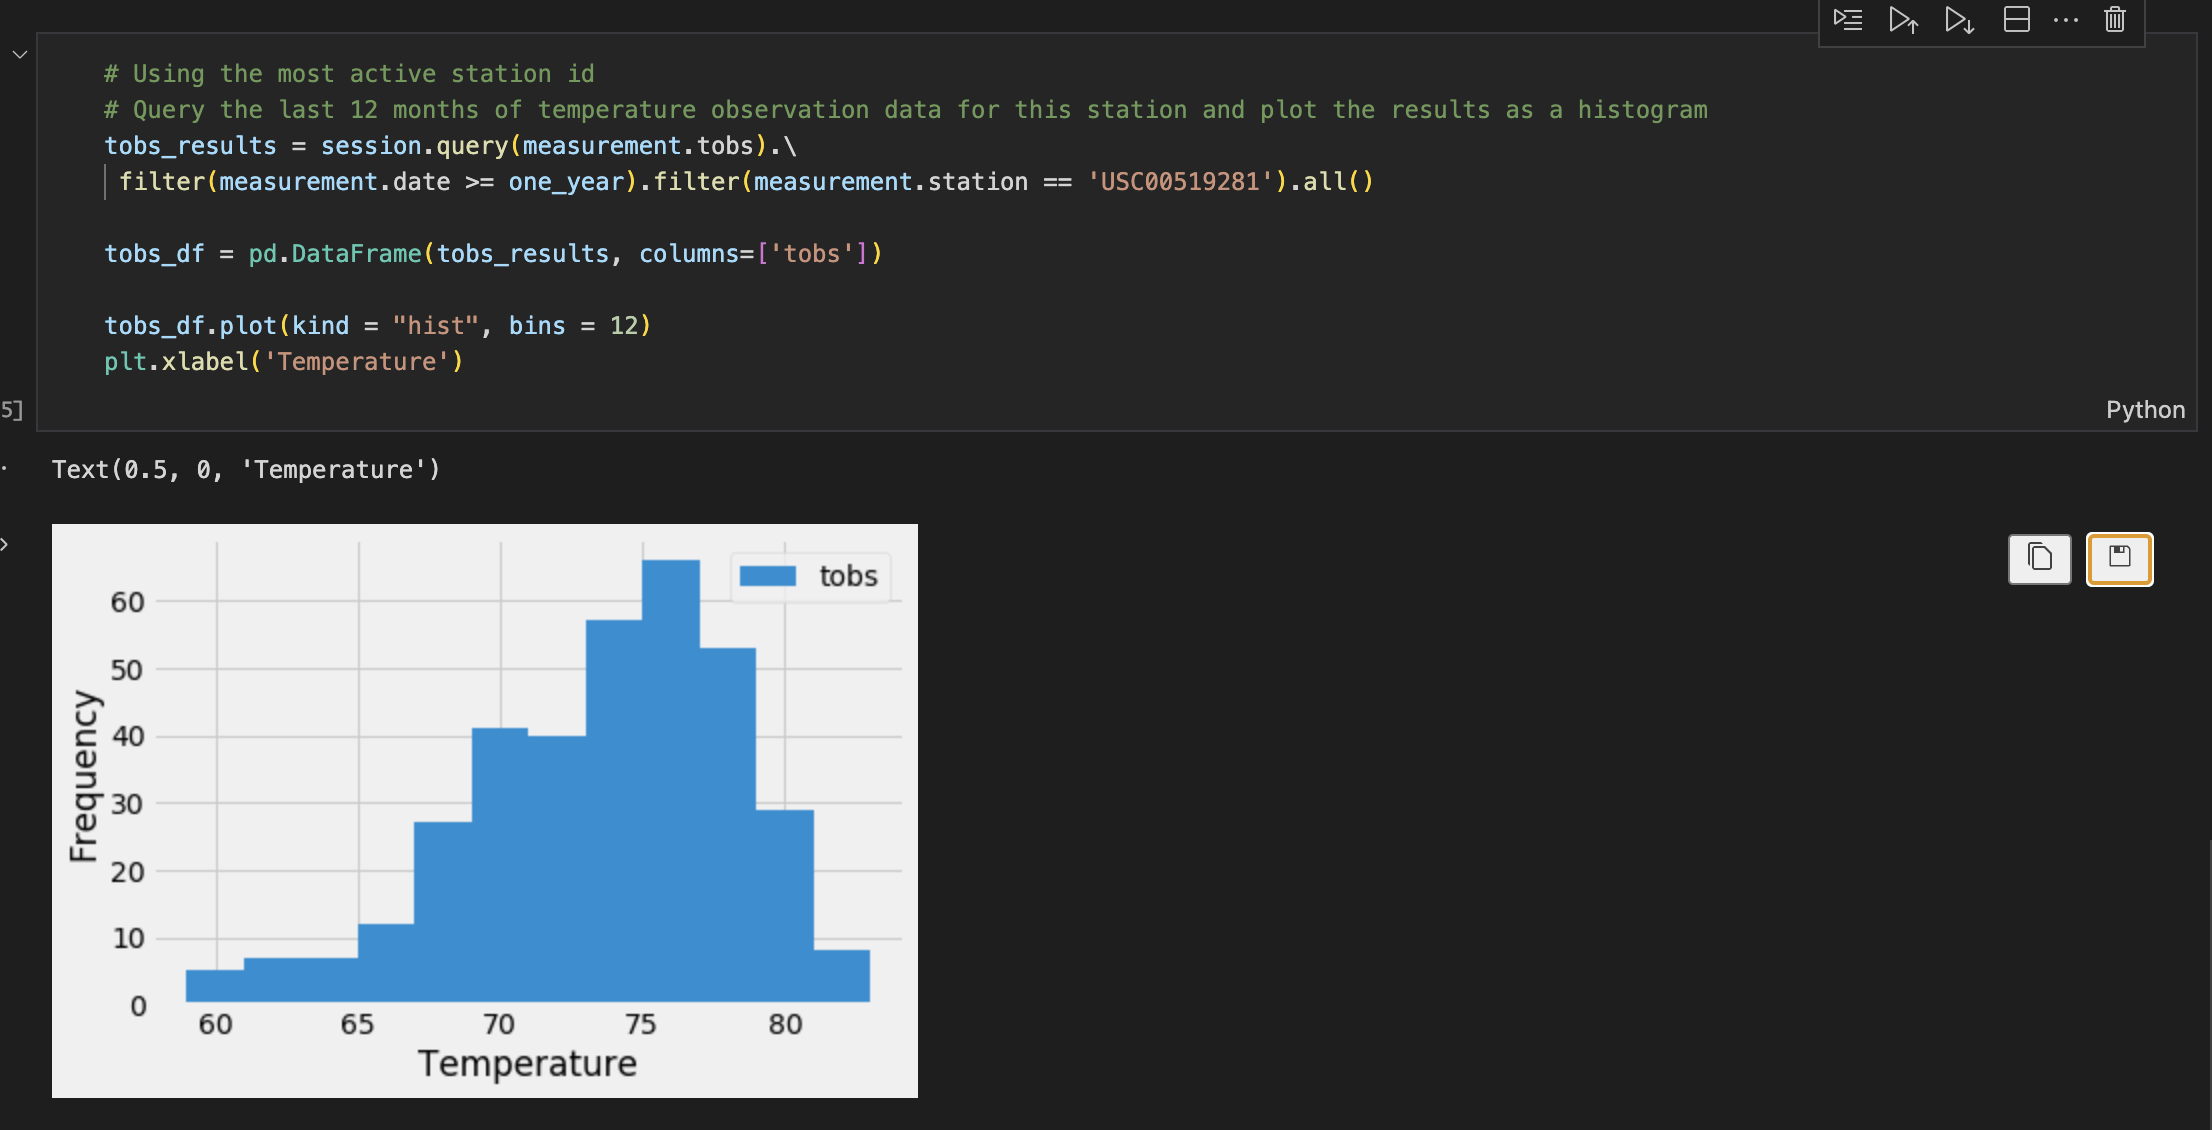Click the Temperature x-axis label on the chart
The image size is (2212, 1130).
coord(527,1063)
